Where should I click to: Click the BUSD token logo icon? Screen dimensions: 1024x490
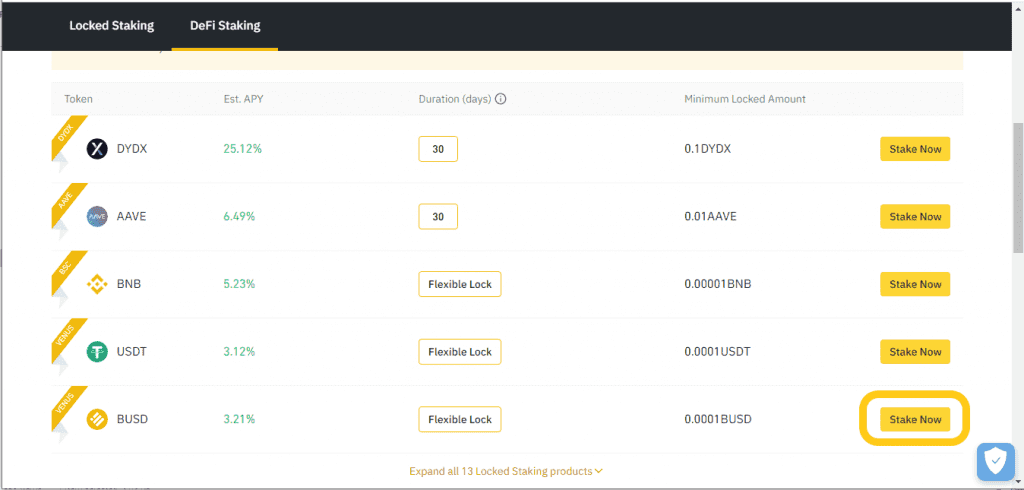[97, 419]
